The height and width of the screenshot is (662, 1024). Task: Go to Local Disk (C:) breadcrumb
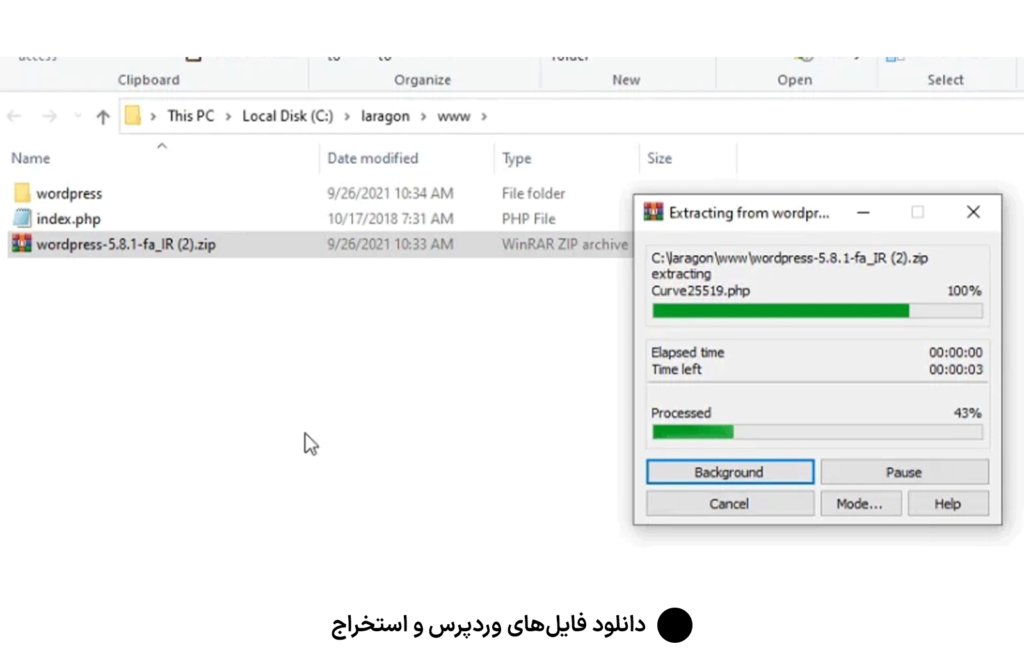point(287,116)
